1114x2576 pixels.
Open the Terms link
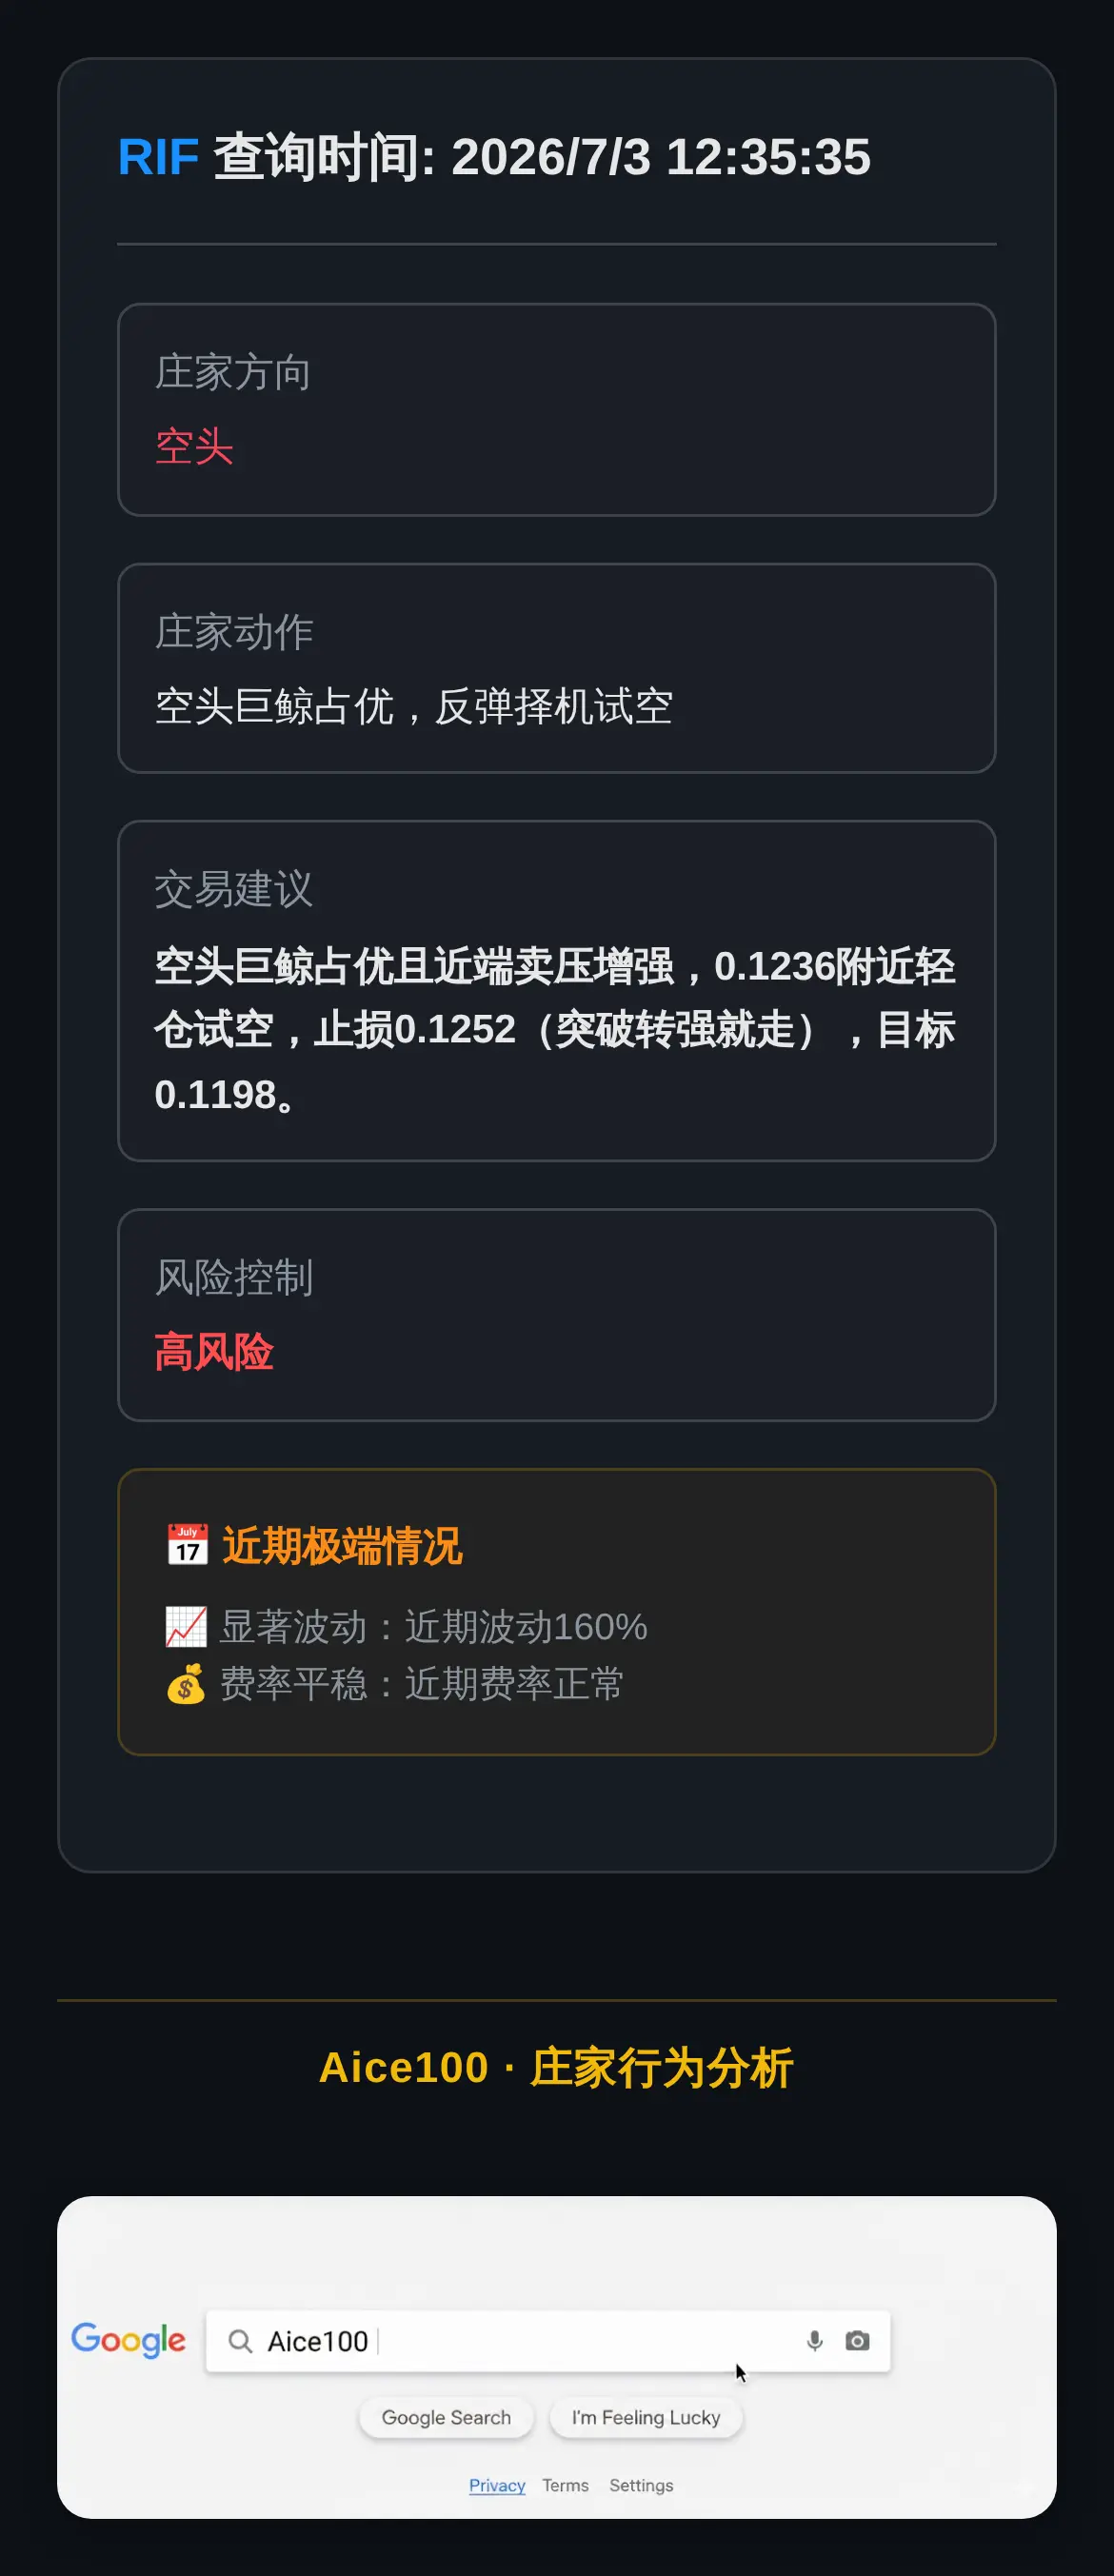[x=565, y=2485]
